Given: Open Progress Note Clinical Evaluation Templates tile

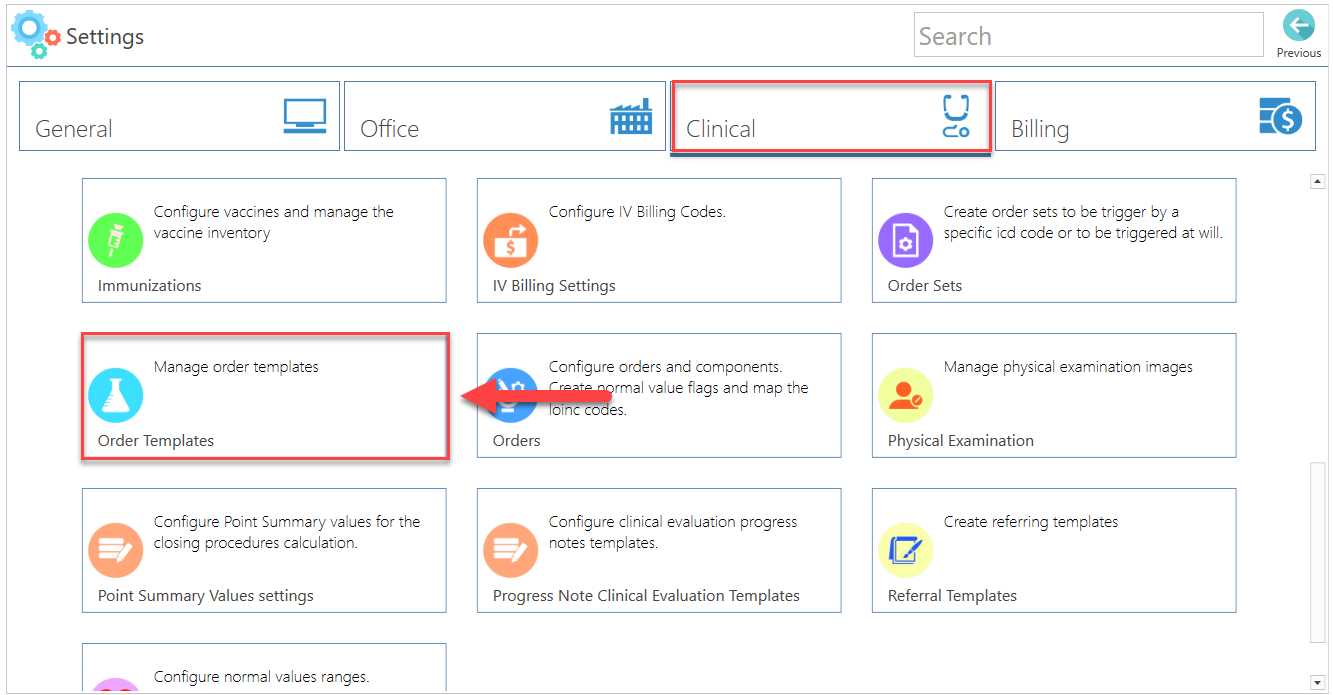Looking at the screenshot, I should click(x=659, y=550).
